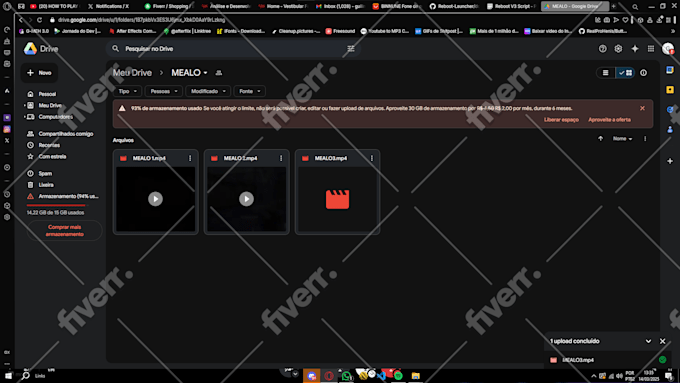Open Drive search filter options icon
Screen dimensions: 680x383
(350, 49)
